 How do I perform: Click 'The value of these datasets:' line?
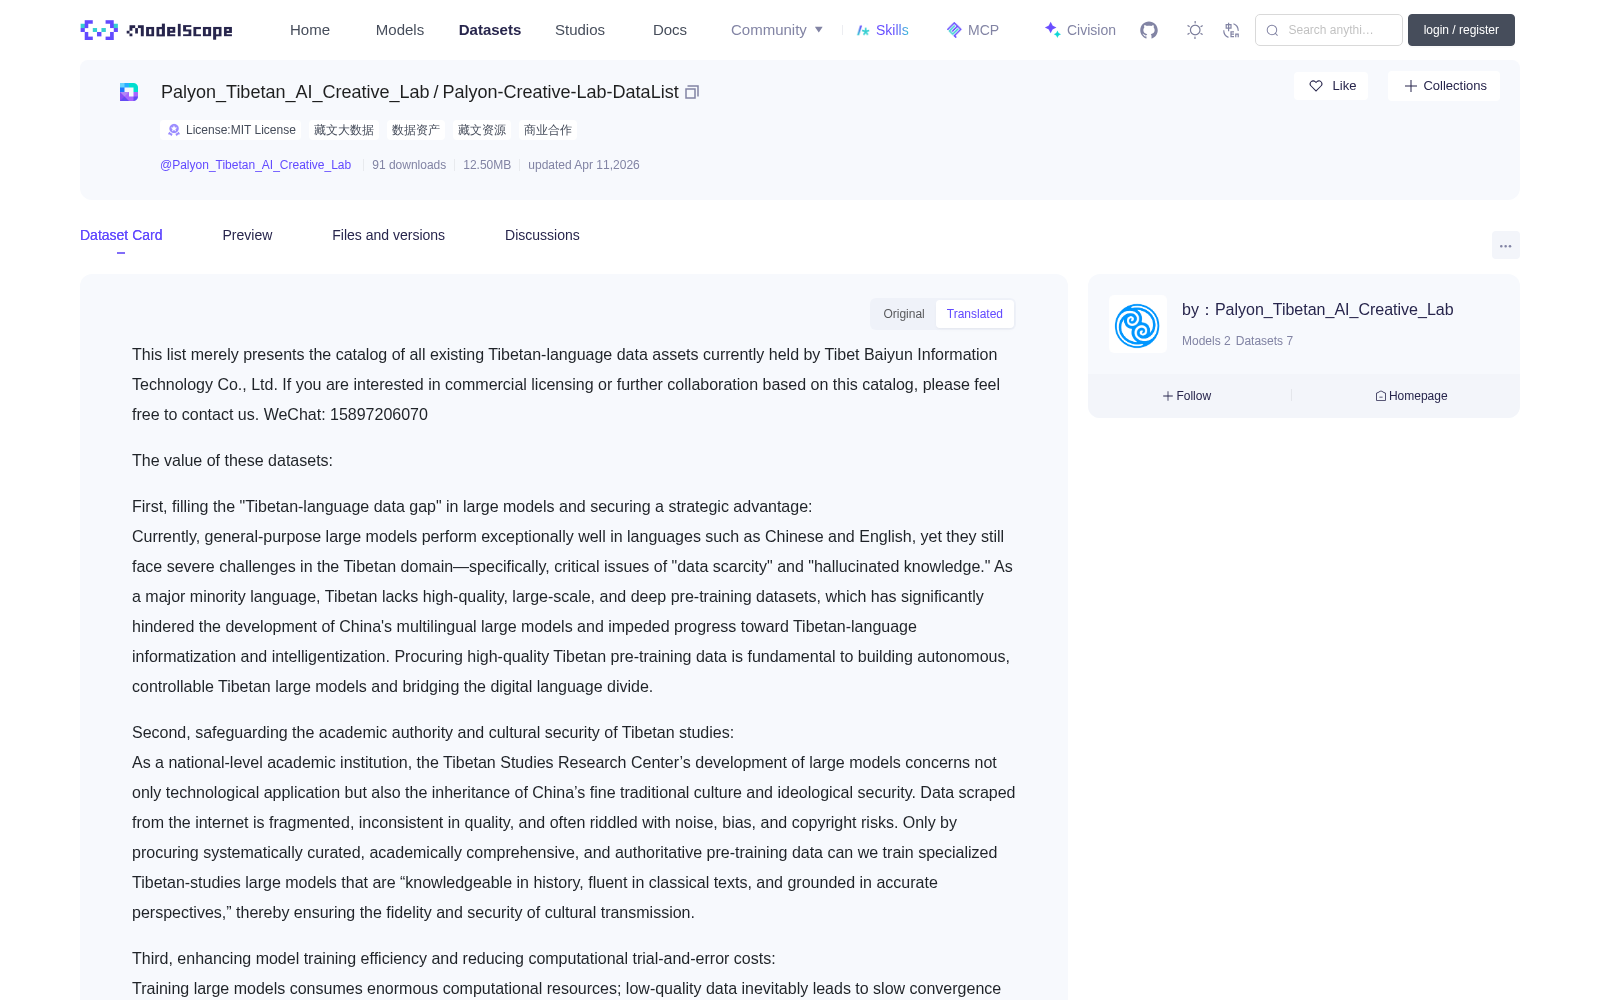click(x=232, y=460)
